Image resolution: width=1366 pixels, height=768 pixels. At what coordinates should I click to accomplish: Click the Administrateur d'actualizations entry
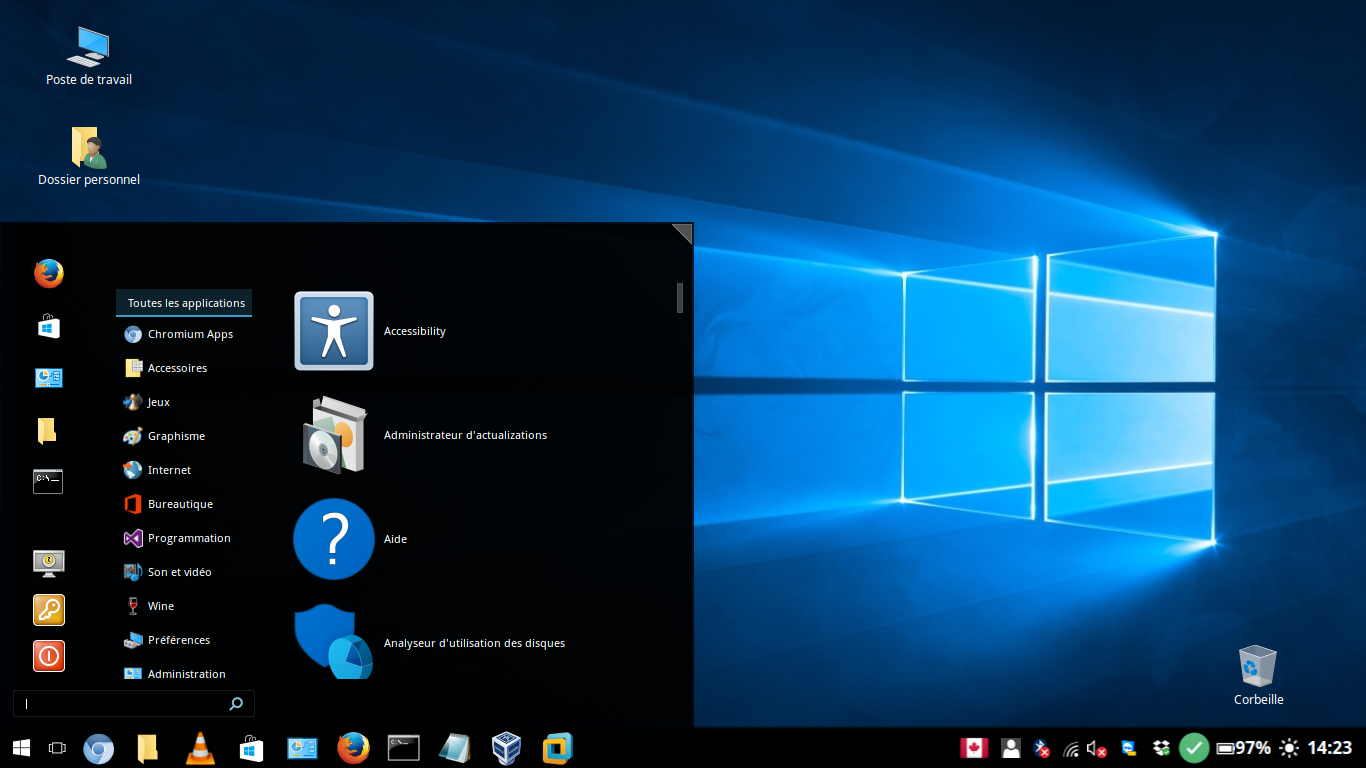pos(465,435)
